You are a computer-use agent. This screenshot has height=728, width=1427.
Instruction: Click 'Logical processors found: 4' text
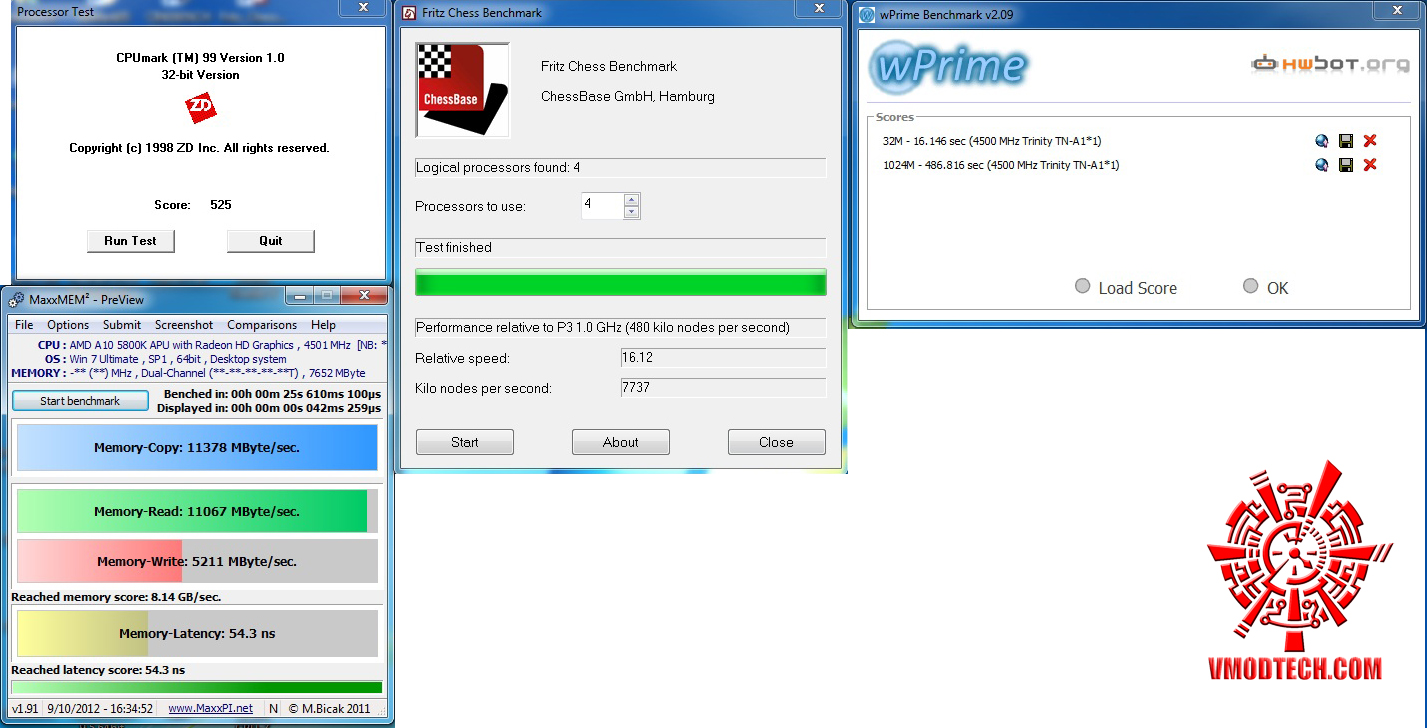(x=498, y=168)
